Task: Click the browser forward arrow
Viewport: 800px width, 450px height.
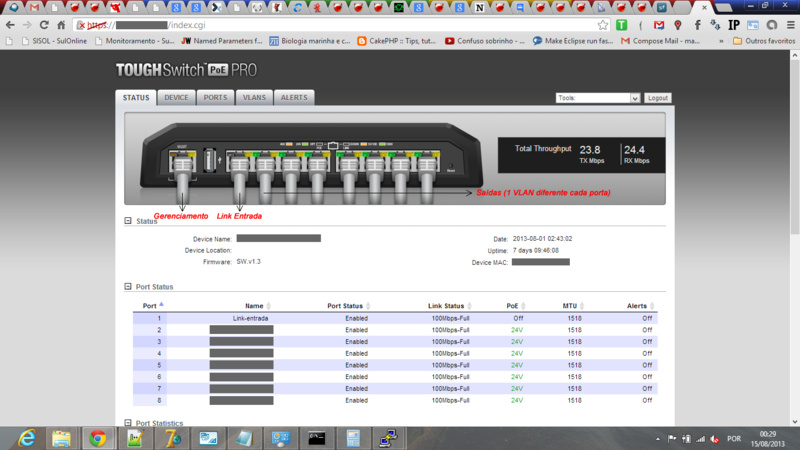Action: pyautogui.click(x=27, y=25)
